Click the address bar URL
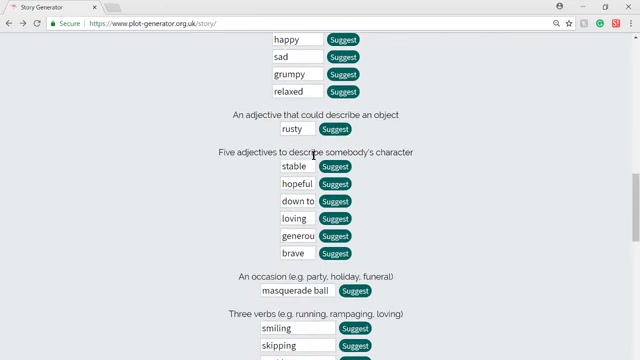The width and height of the screenshot is (640, 360). 153,24
